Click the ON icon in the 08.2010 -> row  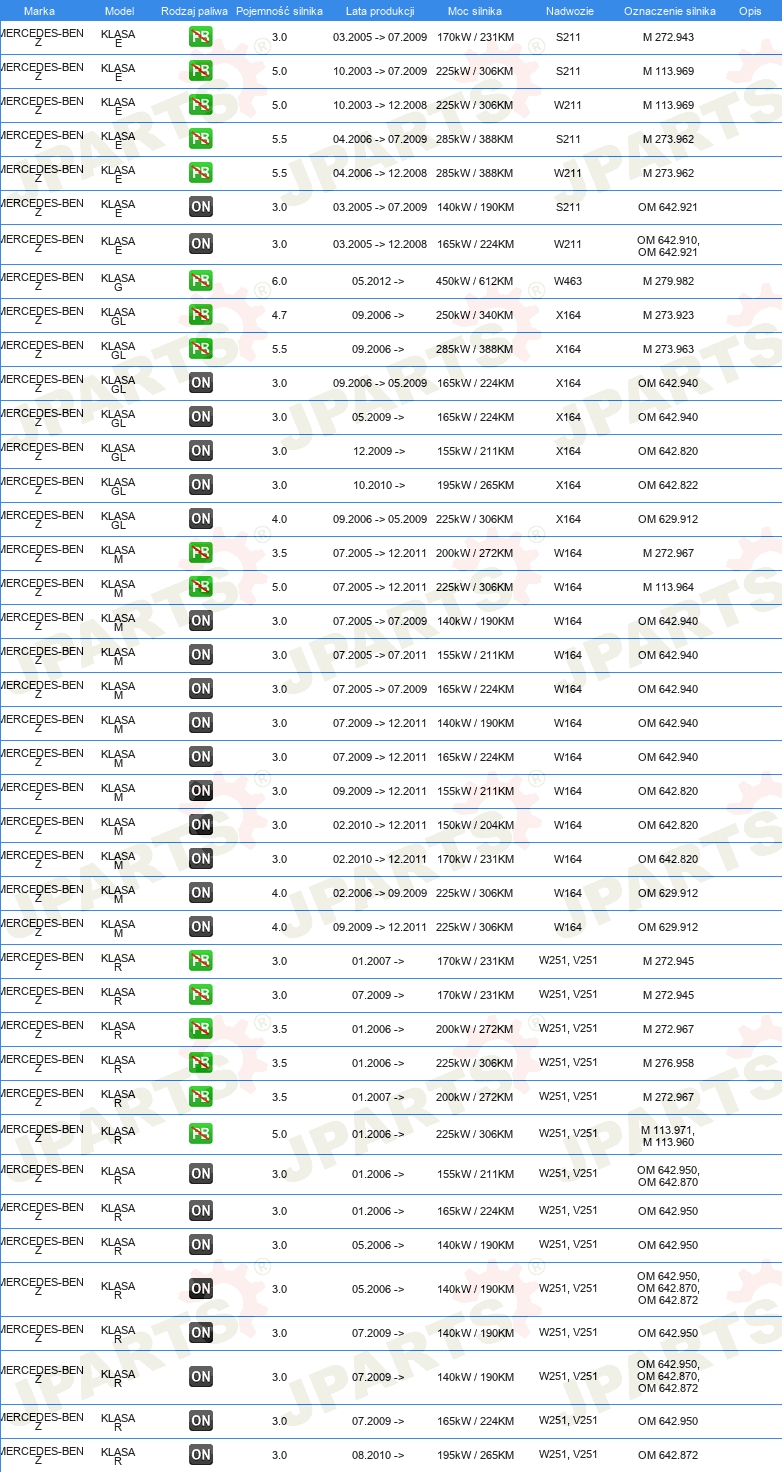[x=201, y=1455]
